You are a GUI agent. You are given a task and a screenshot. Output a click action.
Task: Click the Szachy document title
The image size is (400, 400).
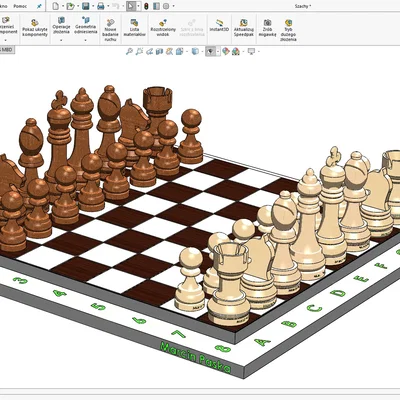(303, 6)
